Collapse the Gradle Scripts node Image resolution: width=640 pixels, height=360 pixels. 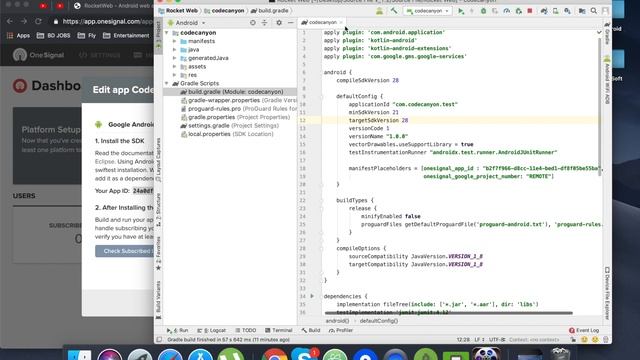(x=167, y=83)
